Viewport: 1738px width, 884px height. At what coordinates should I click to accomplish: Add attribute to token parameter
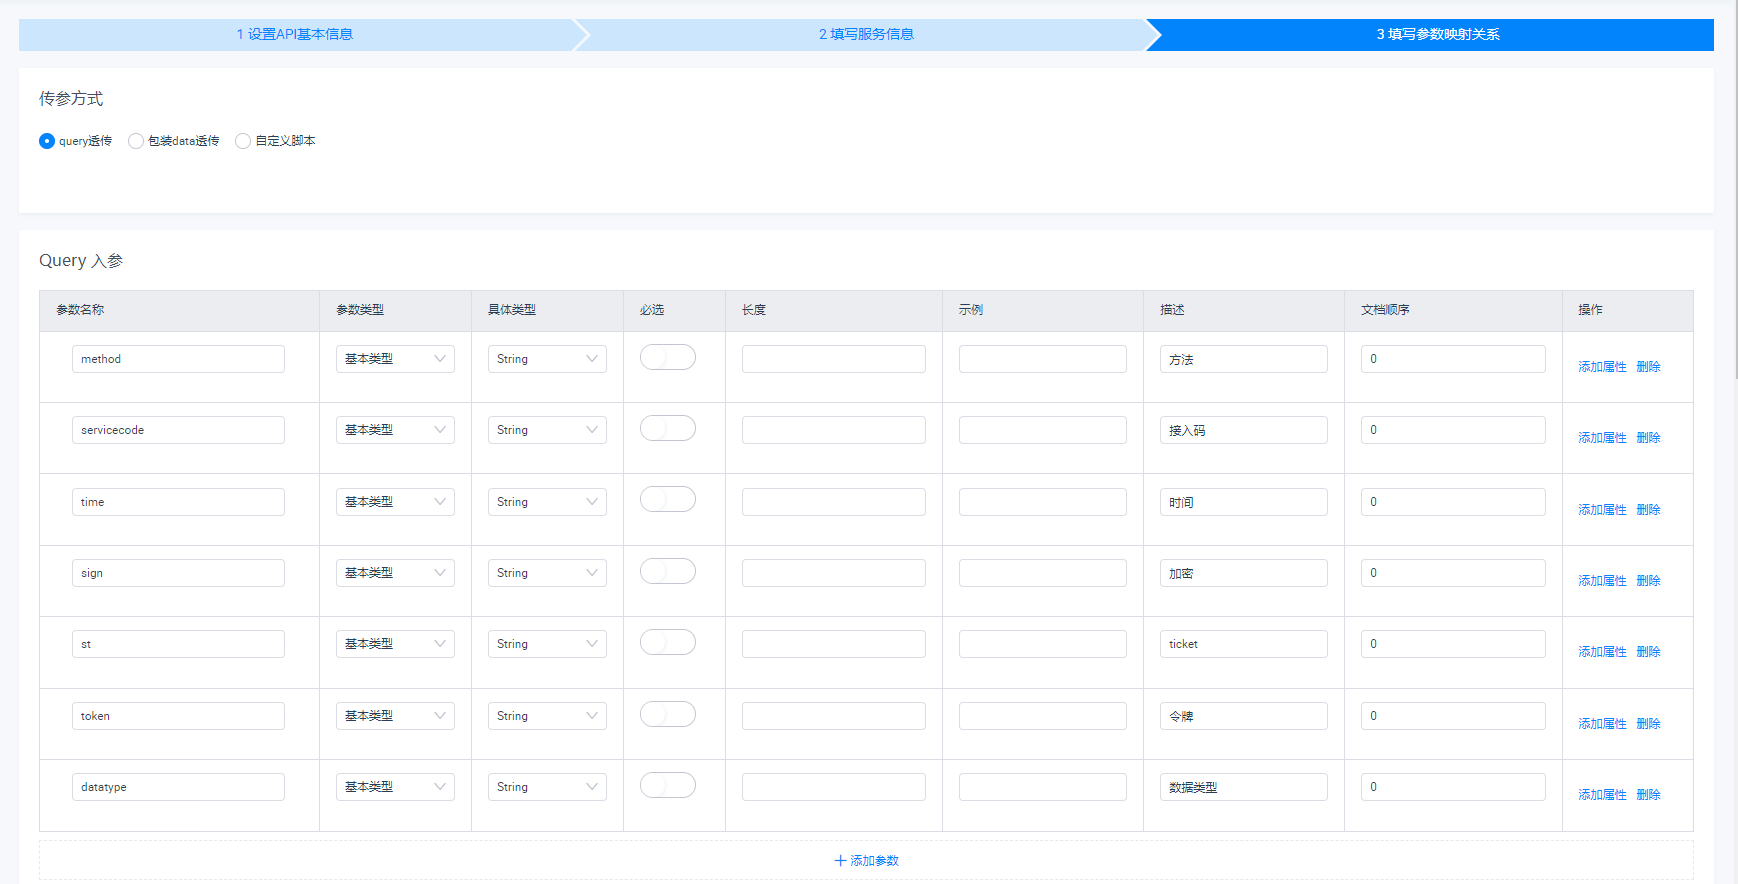1602,724
